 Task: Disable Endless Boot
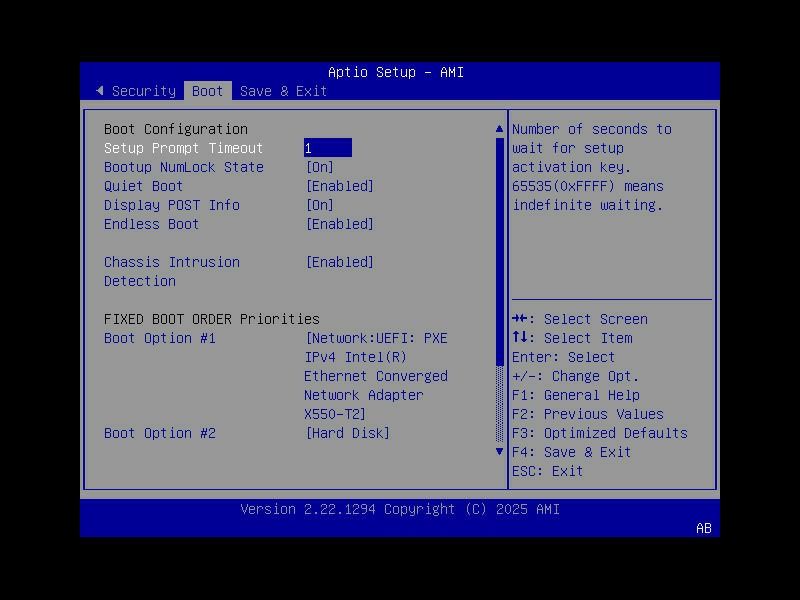(x=340, y=223)
